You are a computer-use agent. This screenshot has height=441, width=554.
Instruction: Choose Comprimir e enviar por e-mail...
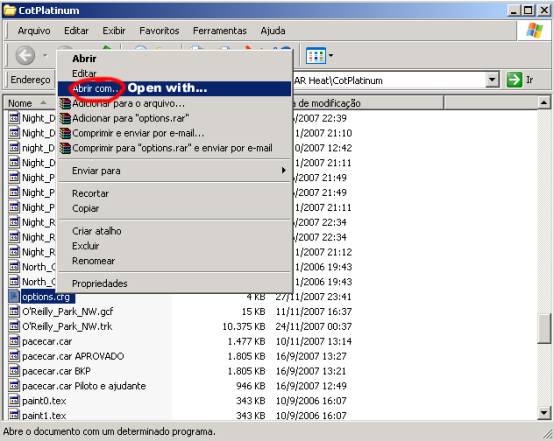pos(175,133)
